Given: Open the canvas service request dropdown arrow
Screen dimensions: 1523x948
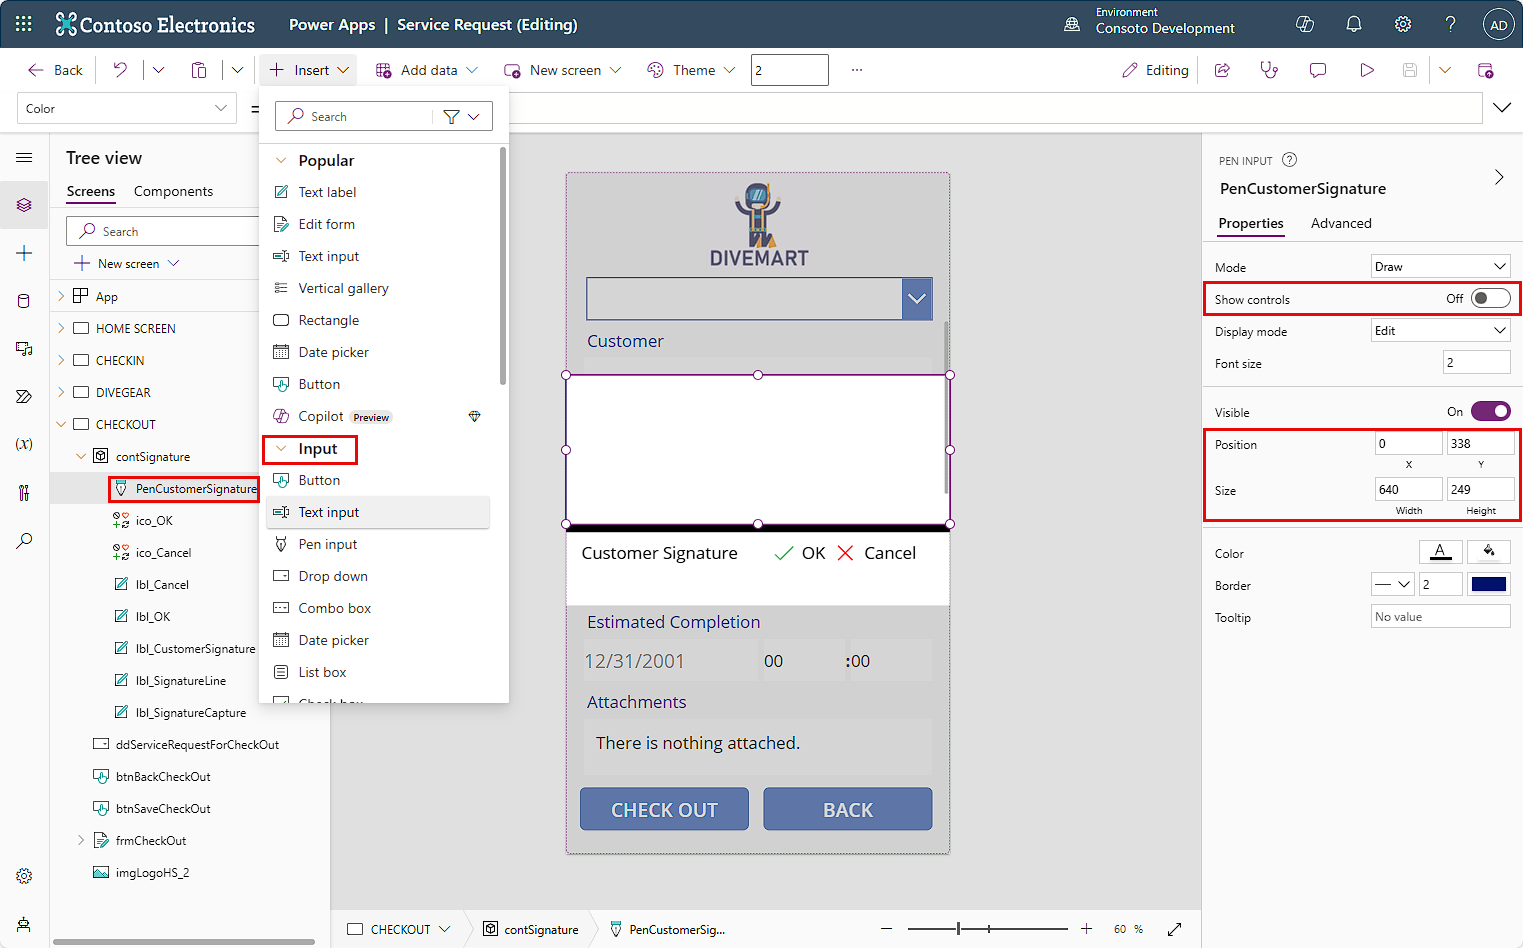Looking at the screenshot, I should tap(917, 299).
